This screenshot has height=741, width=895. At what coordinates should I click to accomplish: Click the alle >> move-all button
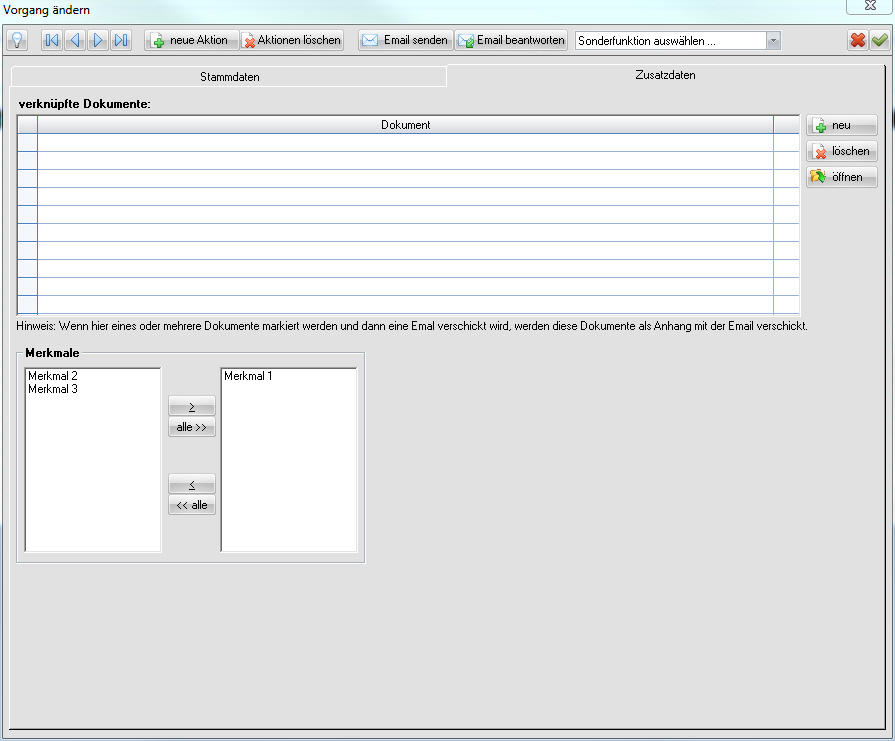[191, 427]
